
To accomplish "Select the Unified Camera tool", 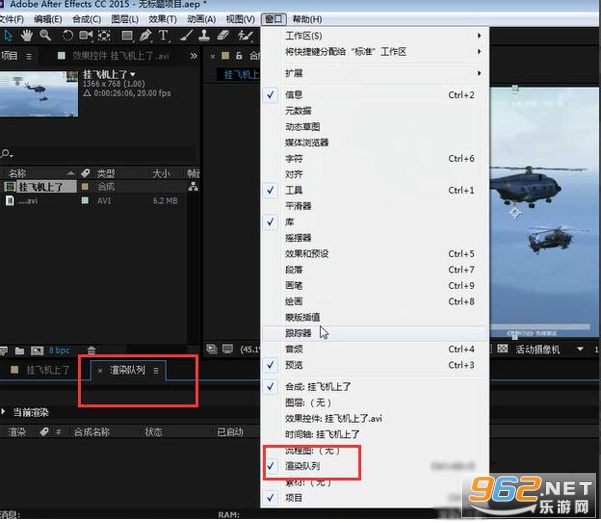I will pos(86,36).
